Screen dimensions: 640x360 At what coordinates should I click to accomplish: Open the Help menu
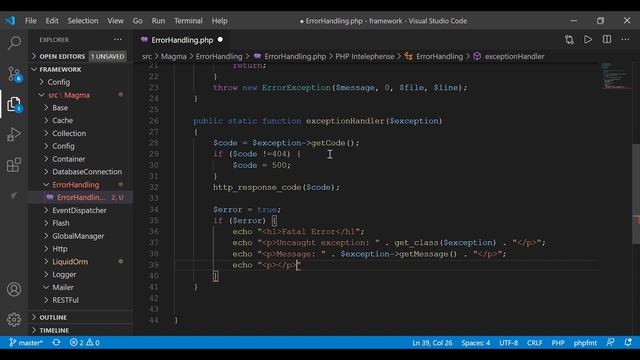220,21
